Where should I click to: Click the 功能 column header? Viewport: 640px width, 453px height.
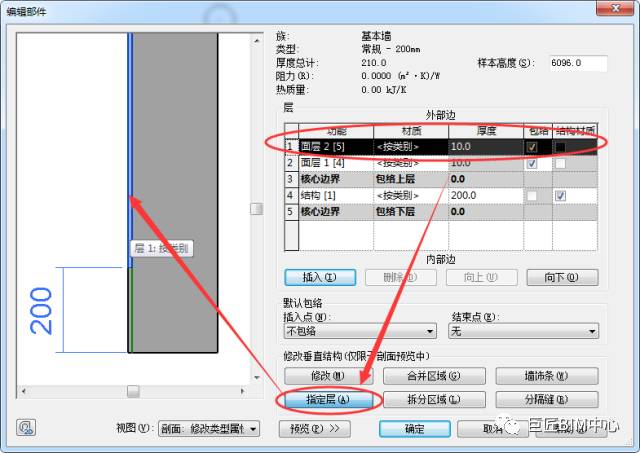click(336, 131)
